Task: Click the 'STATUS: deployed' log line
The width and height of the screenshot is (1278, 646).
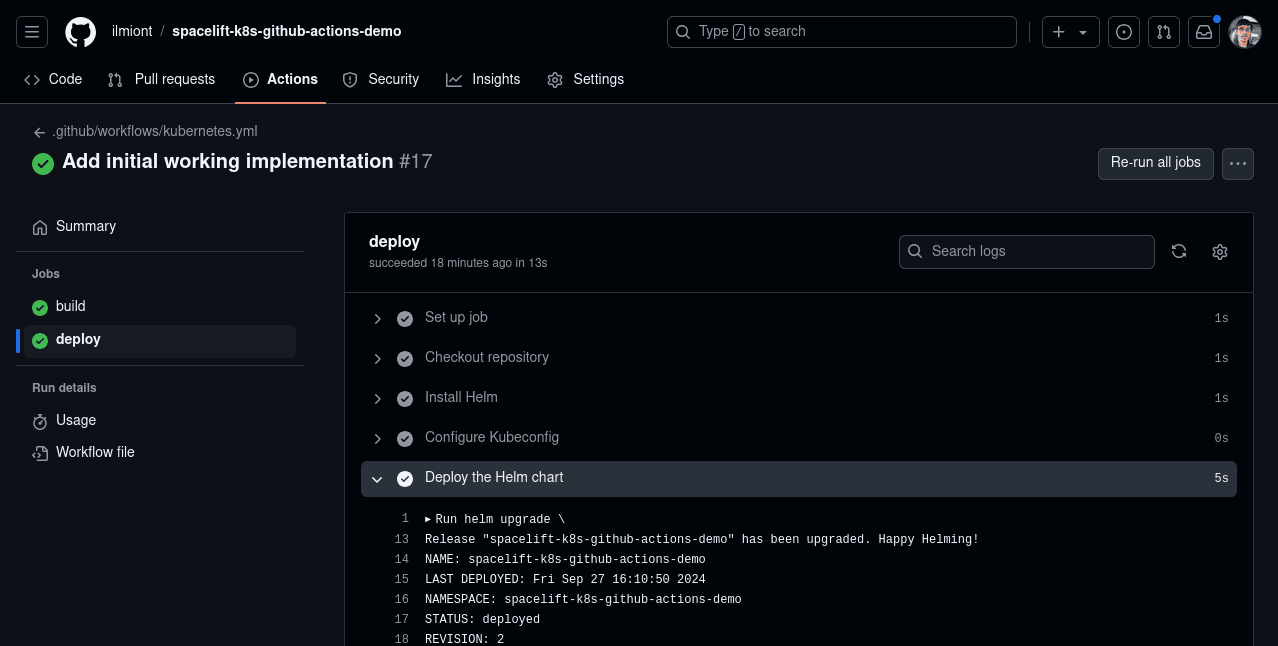Action: tap(482, 619)
